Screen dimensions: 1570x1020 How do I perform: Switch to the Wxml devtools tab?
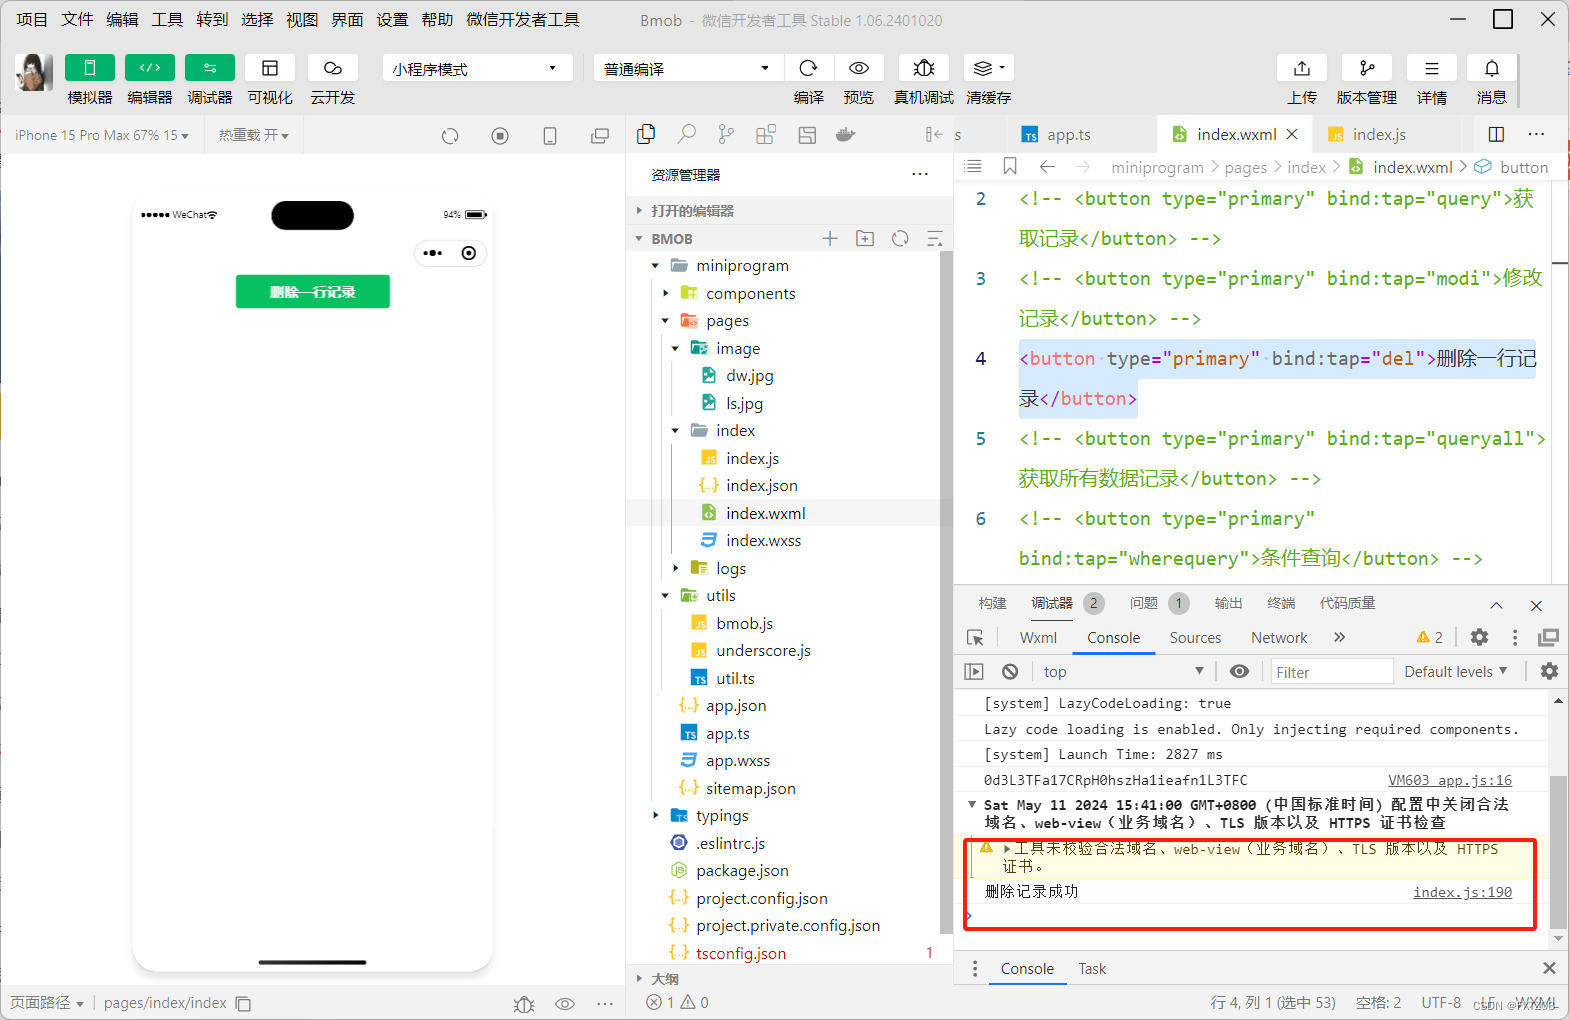point(1038,638)
